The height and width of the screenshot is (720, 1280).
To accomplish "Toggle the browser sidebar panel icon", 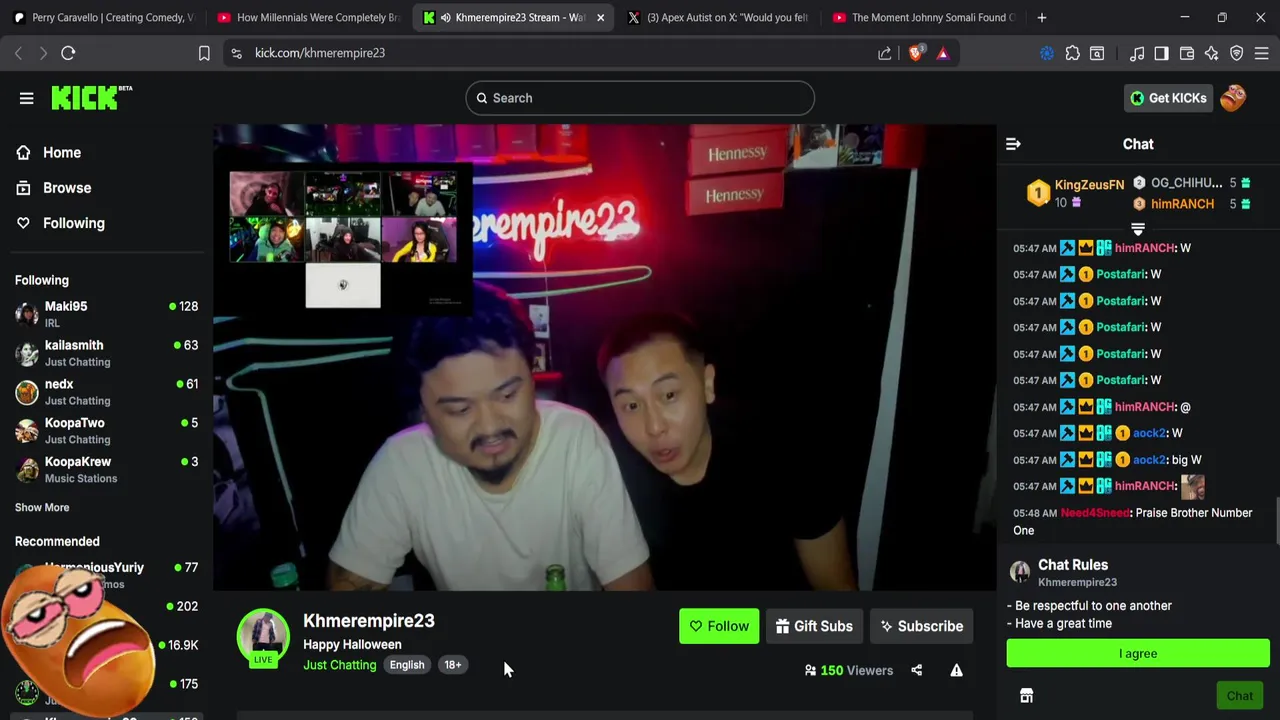I will click(1161, 53).
